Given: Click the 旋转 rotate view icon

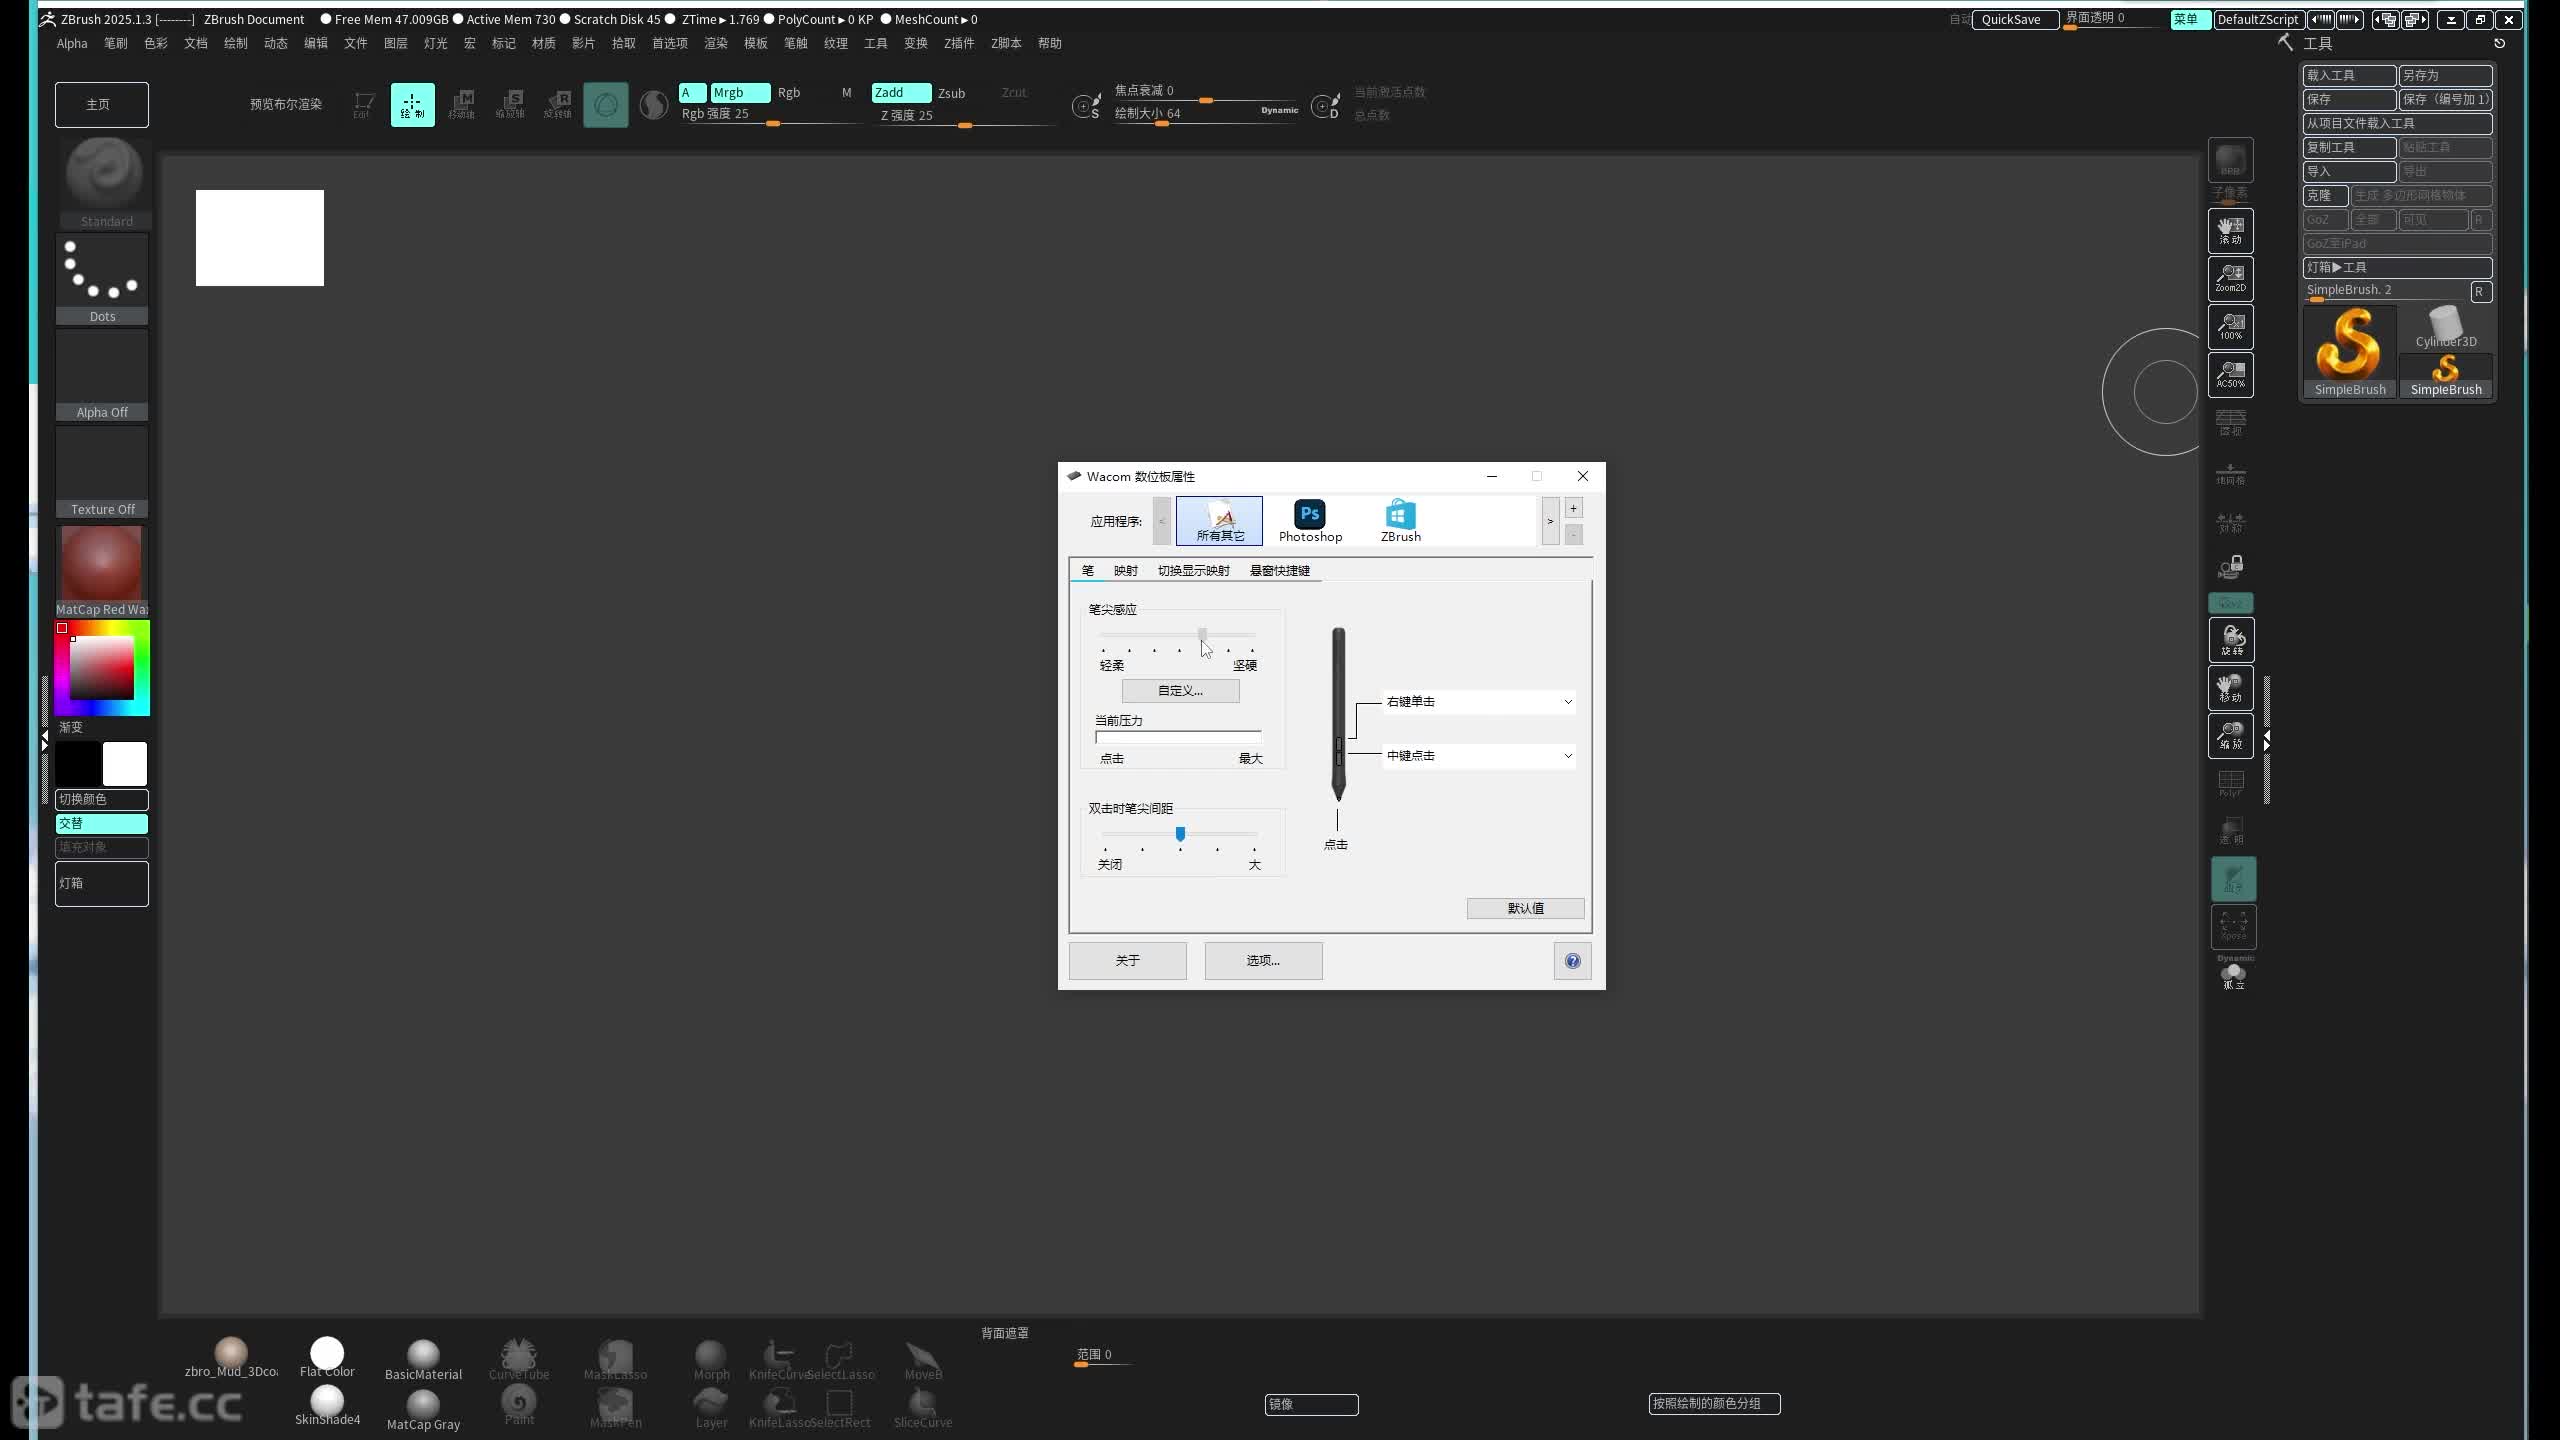Looking at the screenshot, I should click(2231, 640).
